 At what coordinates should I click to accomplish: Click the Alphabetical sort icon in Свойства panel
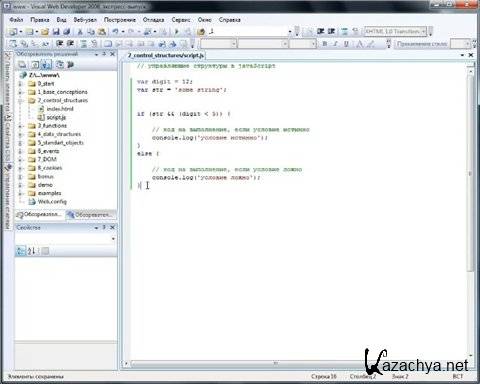[32, 251]
